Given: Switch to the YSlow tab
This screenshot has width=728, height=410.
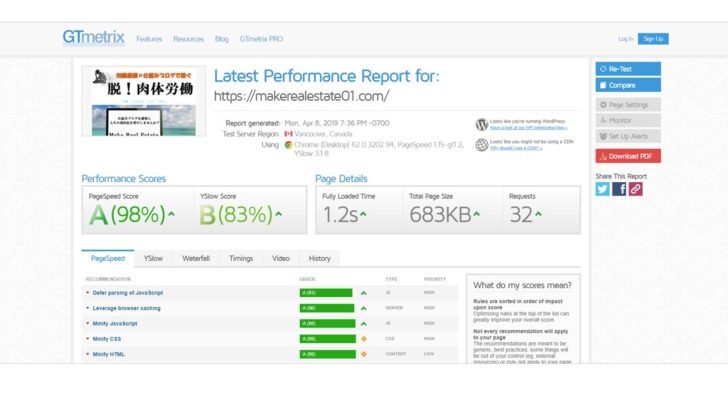Looking at the screenshot, I should (x=153, y=259).
